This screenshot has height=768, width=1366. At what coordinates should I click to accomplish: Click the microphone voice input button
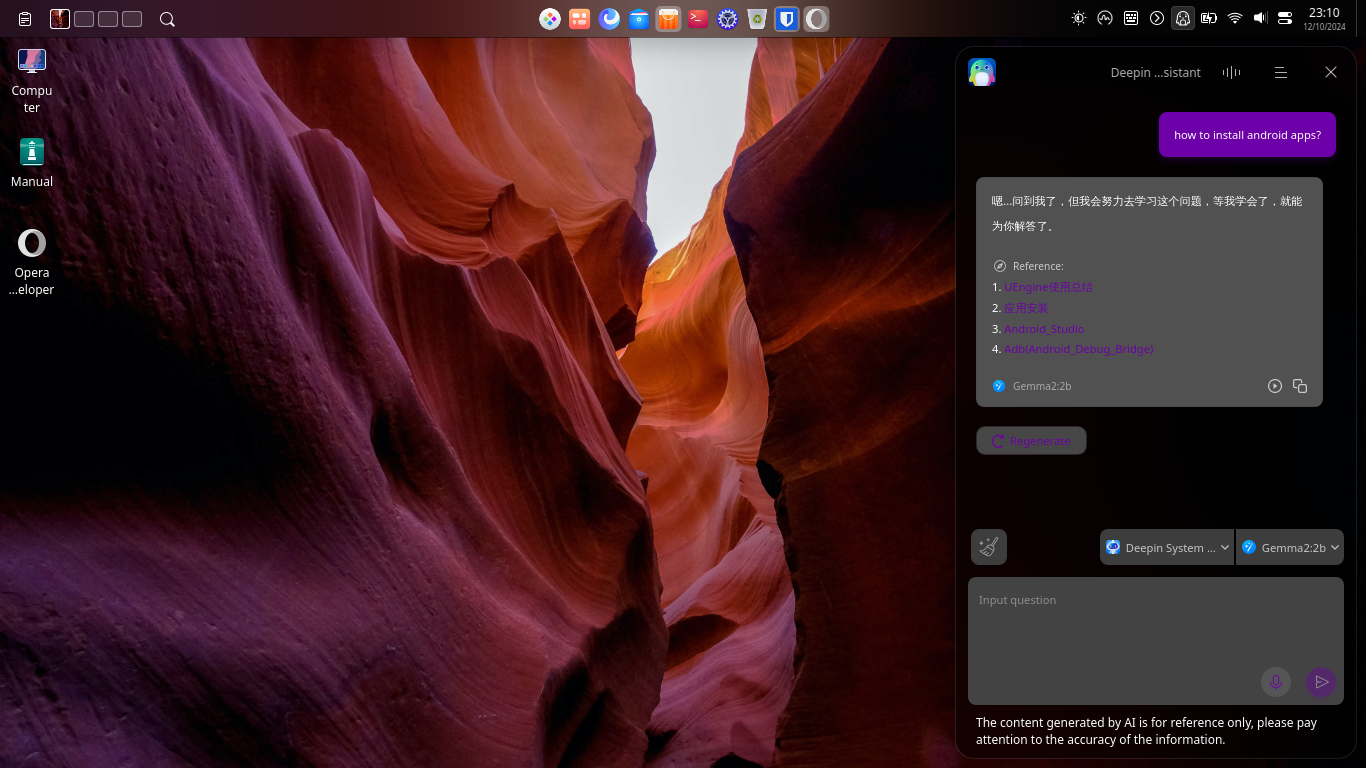click(x=1276, y=682)
